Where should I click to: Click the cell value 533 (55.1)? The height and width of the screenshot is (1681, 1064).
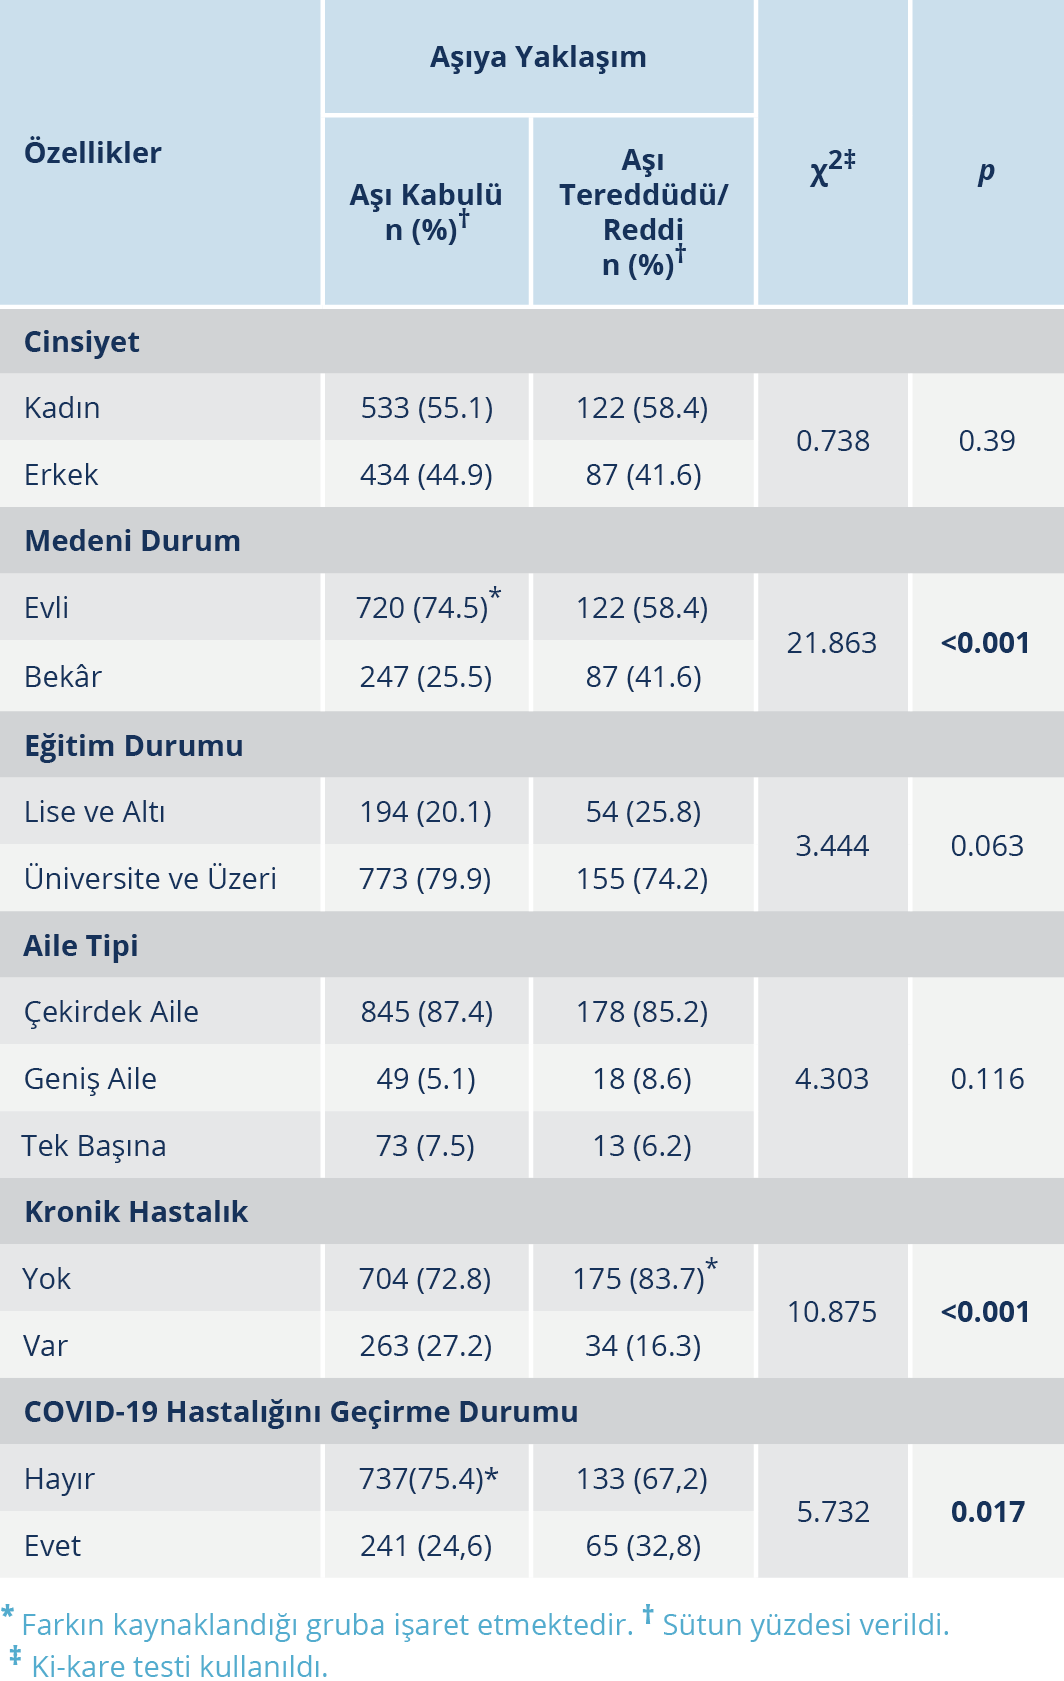426,408
